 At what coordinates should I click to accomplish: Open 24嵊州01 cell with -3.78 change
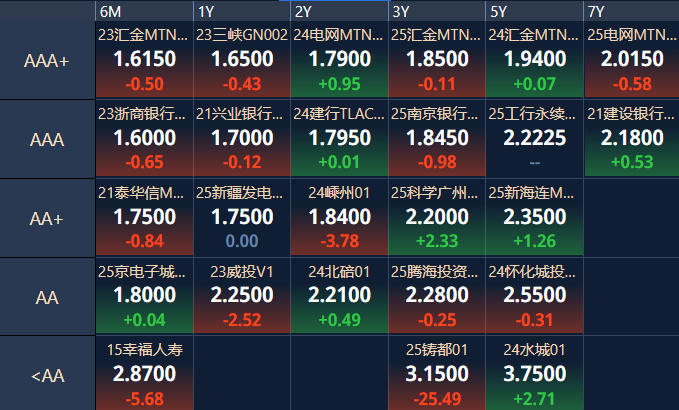pyautogui.click(x=339, y=217)
